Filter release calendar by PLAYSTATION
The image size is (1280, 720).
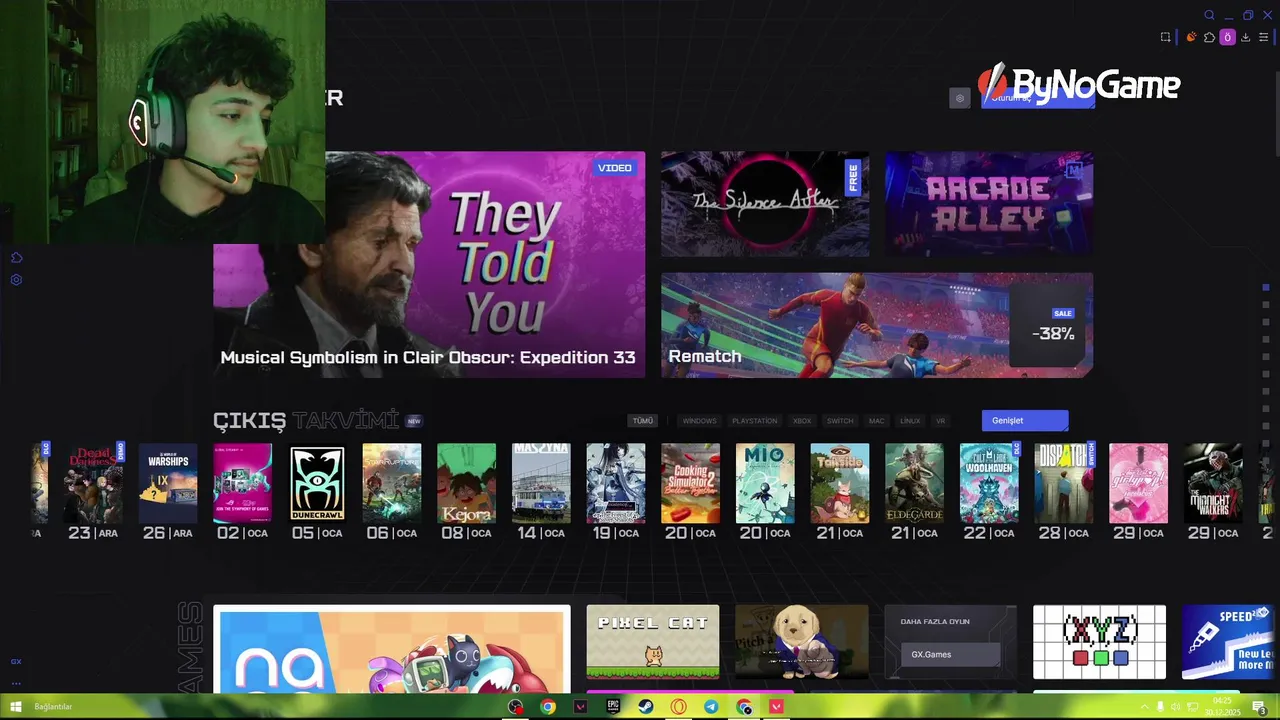(x=754, y=421)
